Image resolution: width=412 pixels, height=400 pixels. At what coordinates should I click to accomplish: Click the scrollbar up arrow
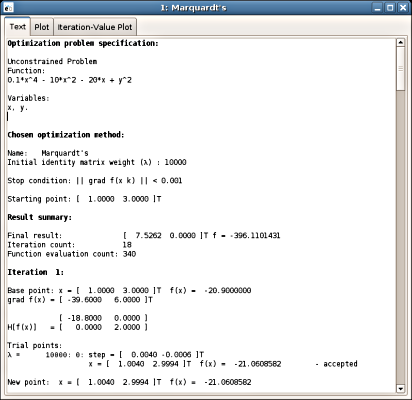(400, 42)
